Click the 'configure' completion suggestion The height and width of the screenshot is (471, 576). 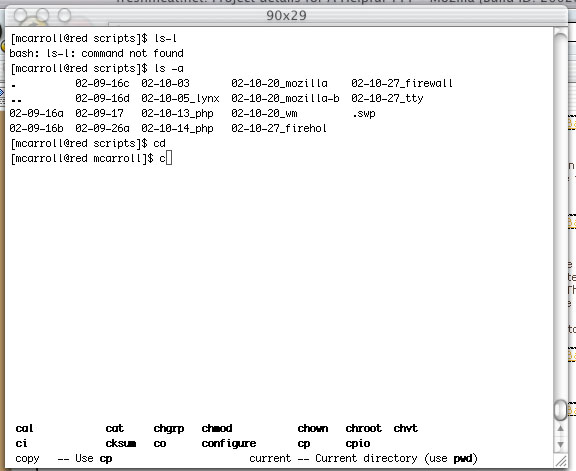coord(228,444)
